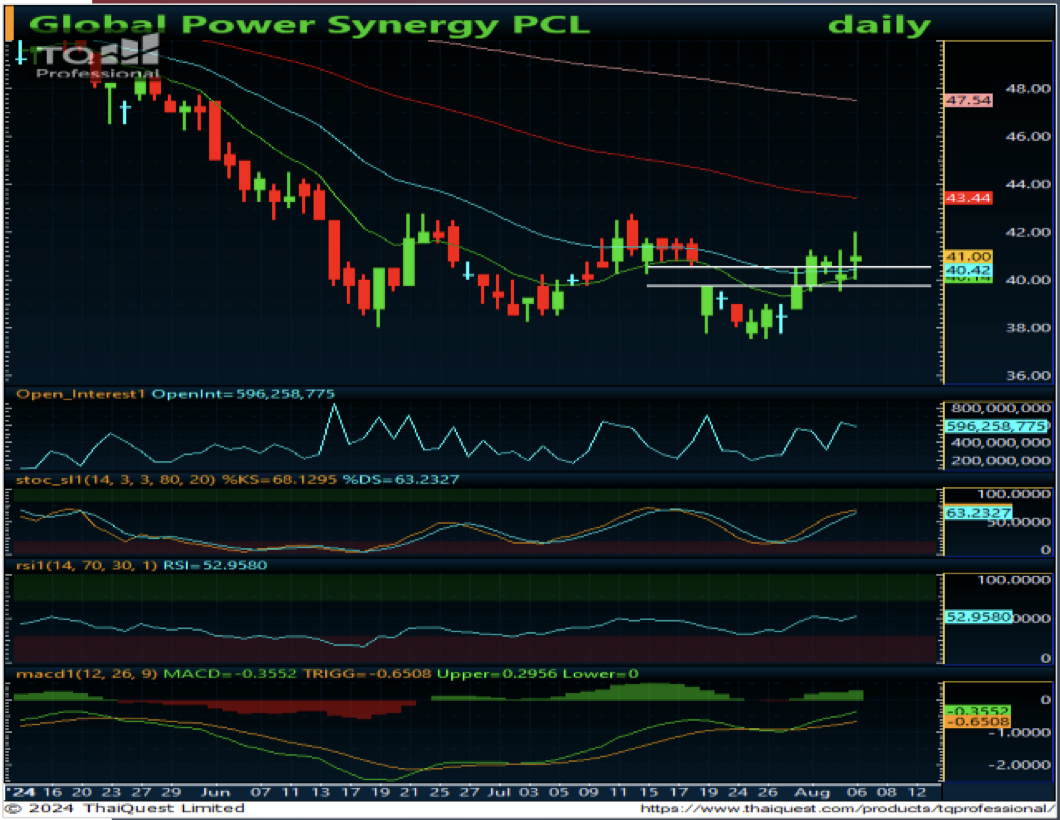This screenshot has width=1060, height=820.
Task: Click the 52.9580 tag on the RSI scale
Action: pyautogui.click(x=978, y=617)
